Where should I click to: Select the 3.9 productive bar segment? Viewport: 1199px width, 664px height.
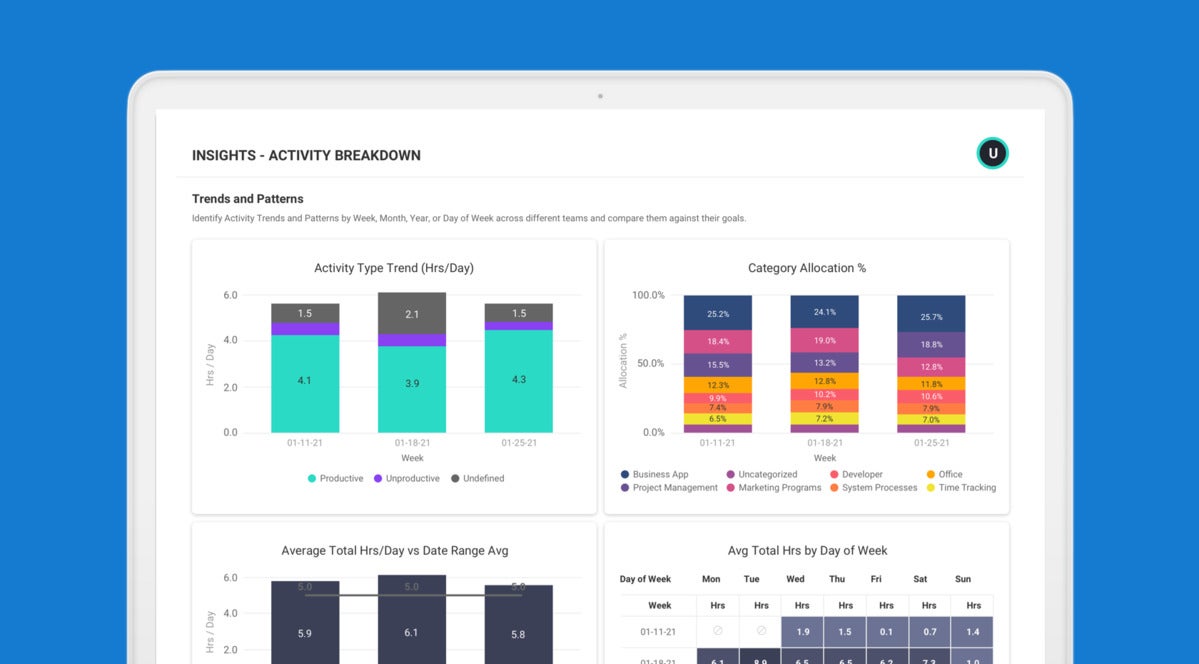(x=412, y=389)
